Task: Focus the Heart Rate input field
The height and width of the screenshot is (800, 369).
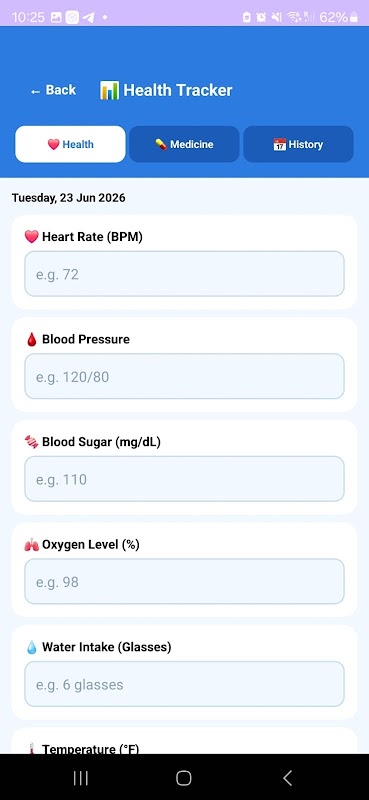Action: (184, 273)
